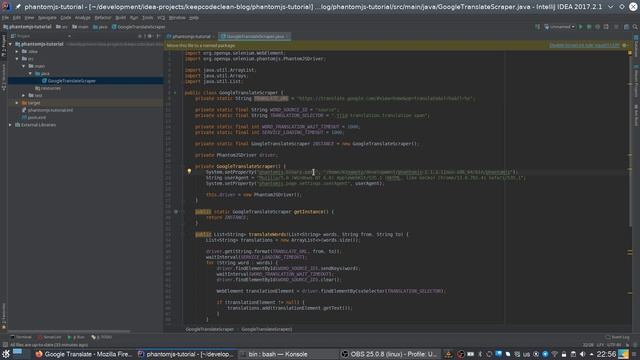640x360 pixels.
Task: Open the Refactor menu
Action: click(x=103, y=18)
